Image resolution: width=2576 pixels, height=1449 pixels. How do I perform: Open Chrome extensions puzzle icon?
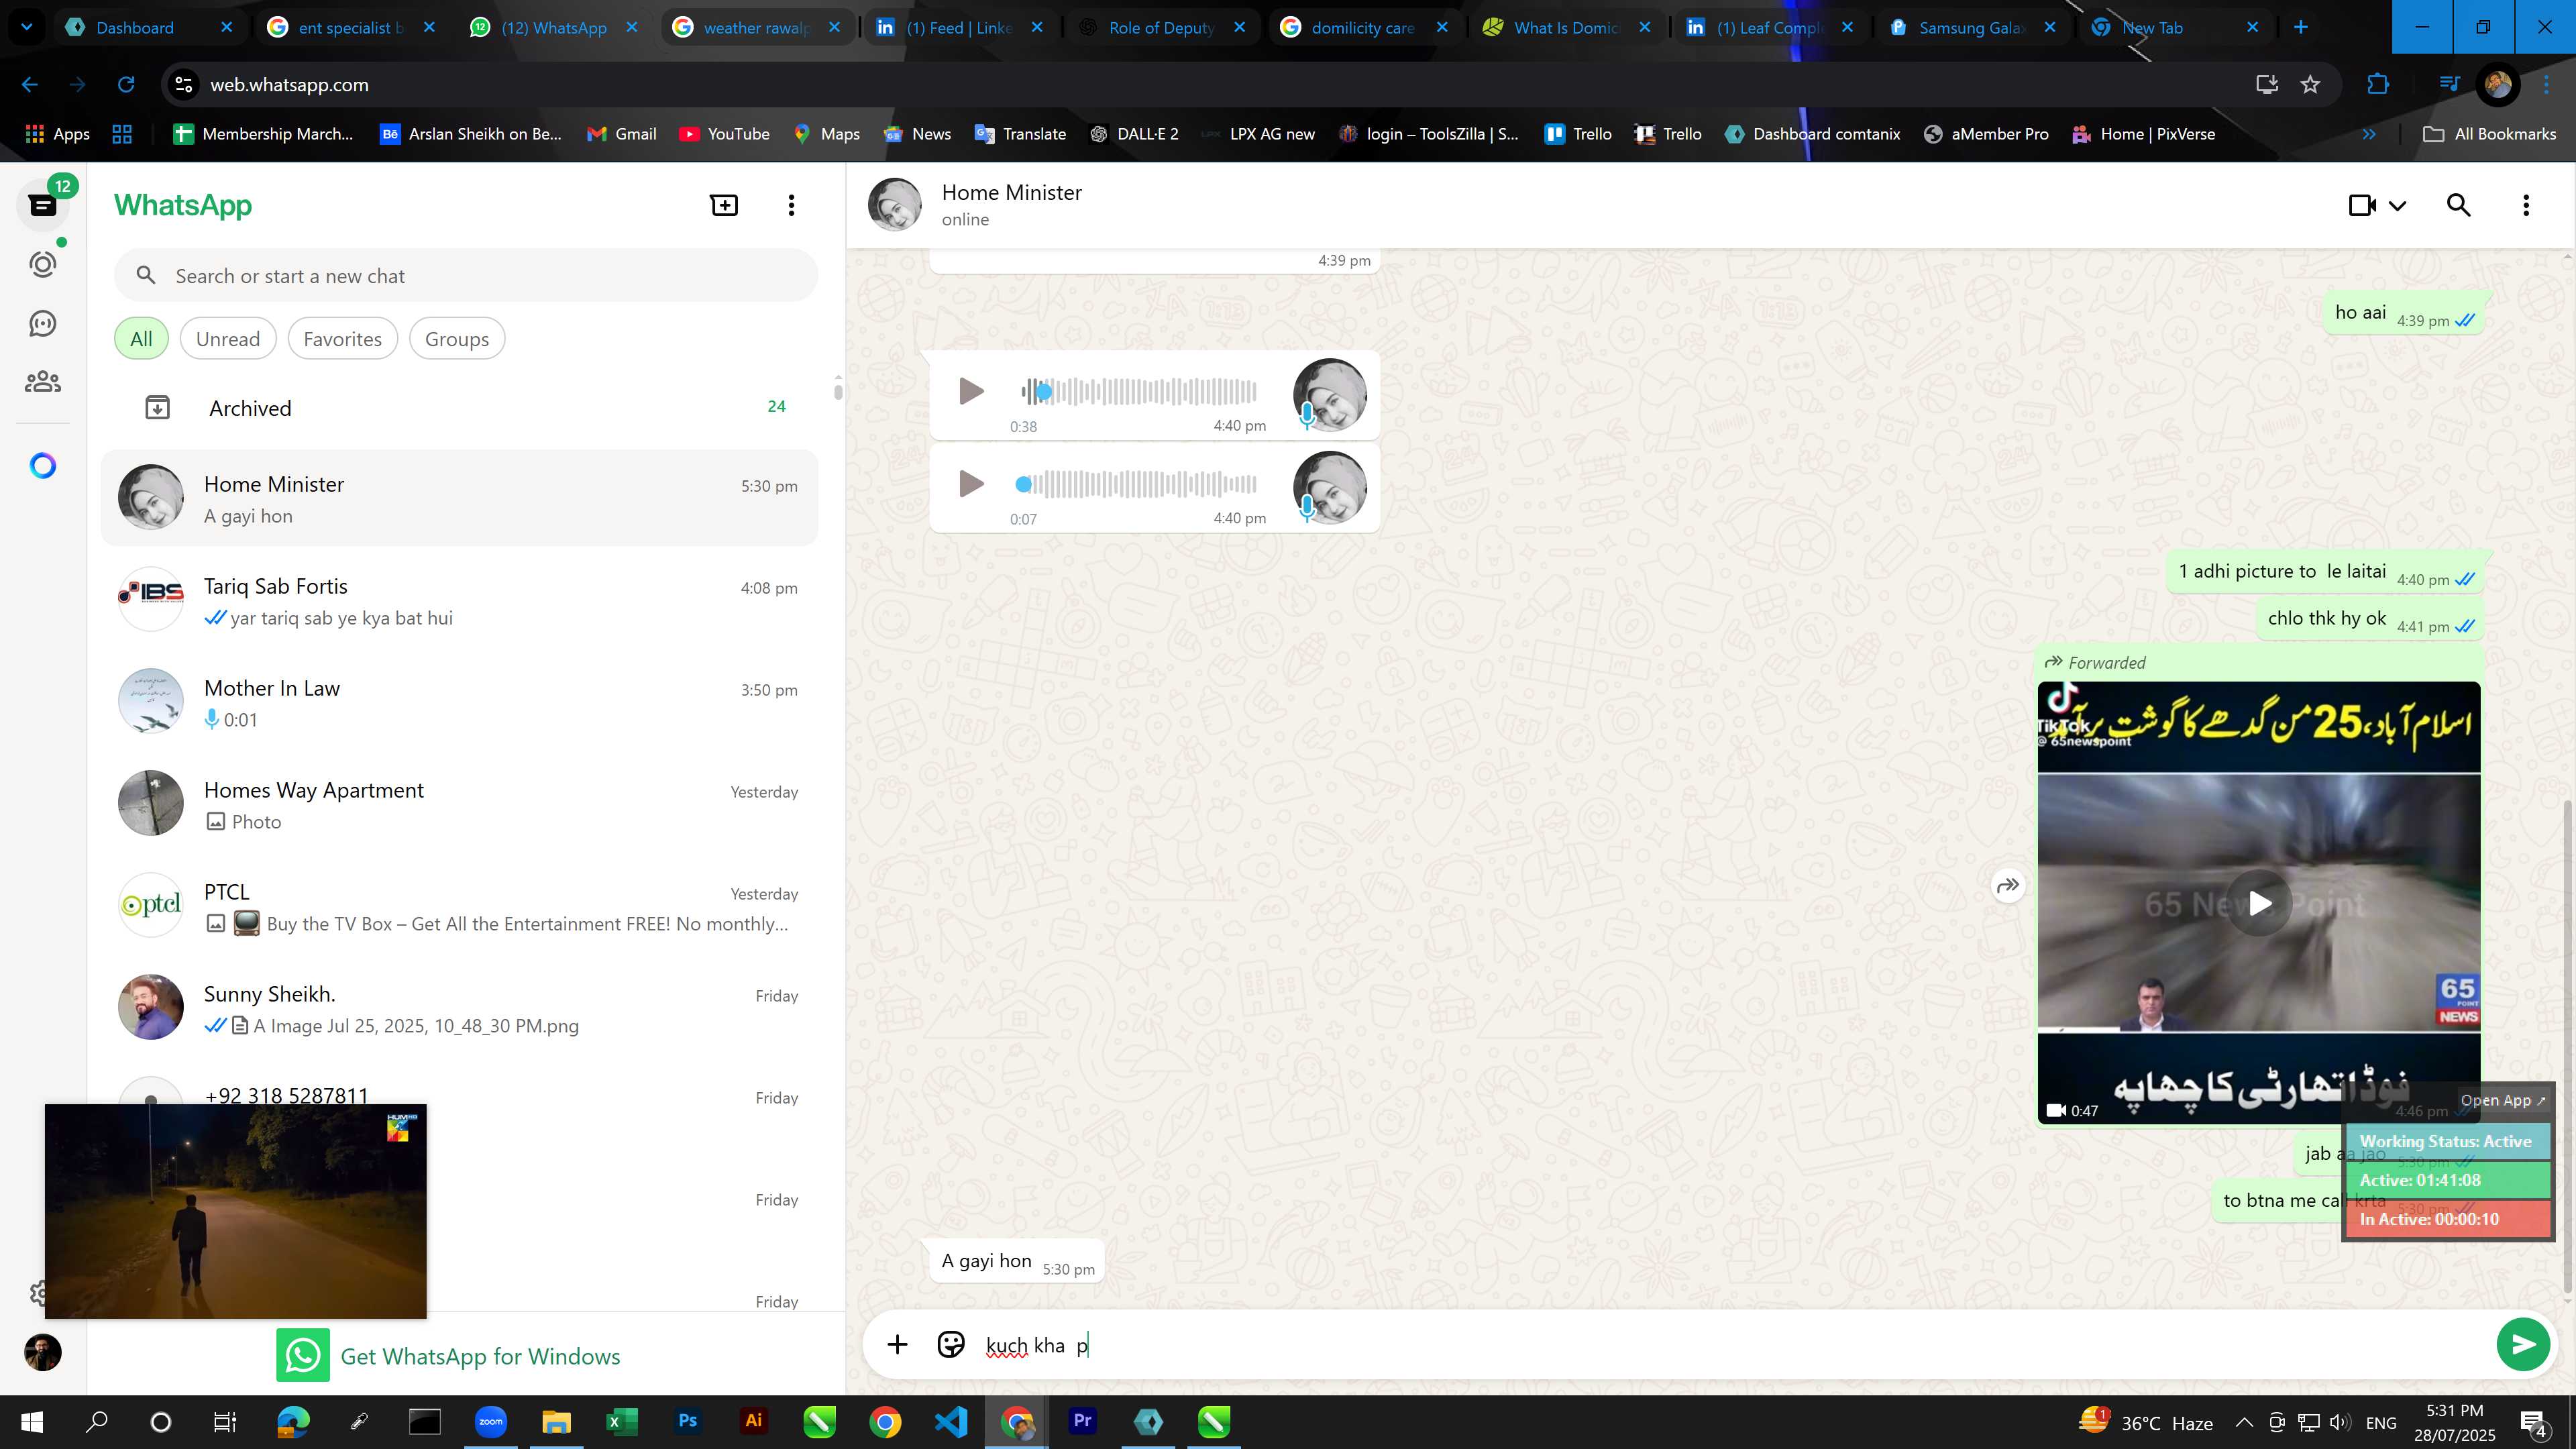coord(2378,85)
